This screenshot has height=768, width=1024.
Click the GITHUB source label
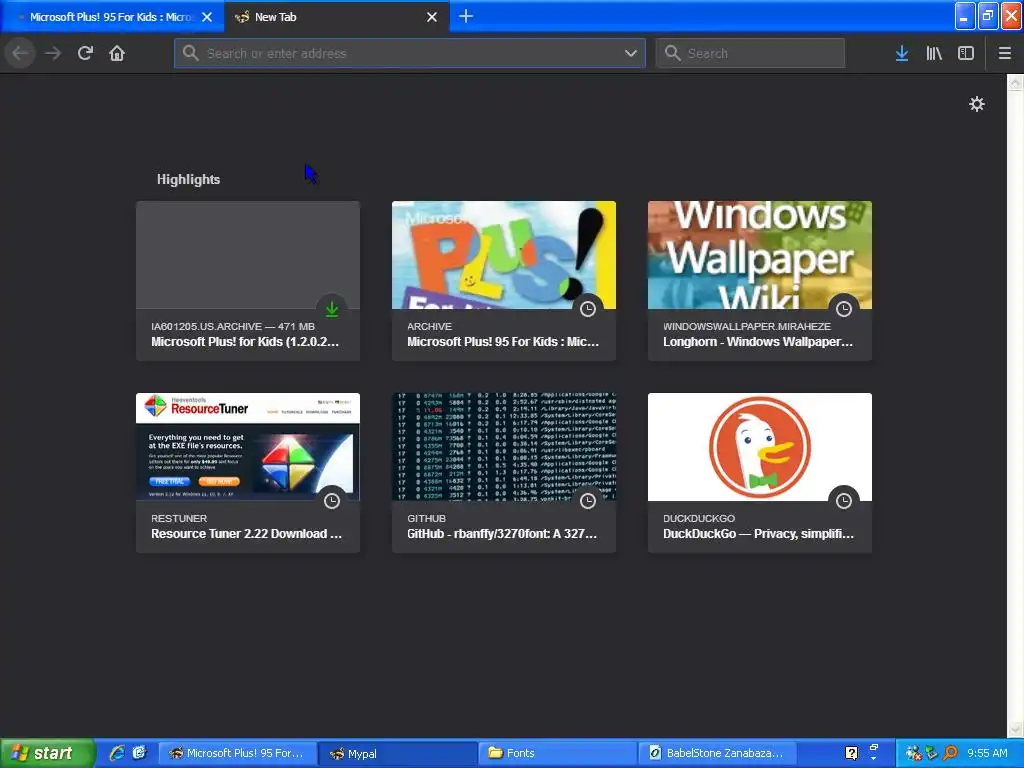(426, 518)
